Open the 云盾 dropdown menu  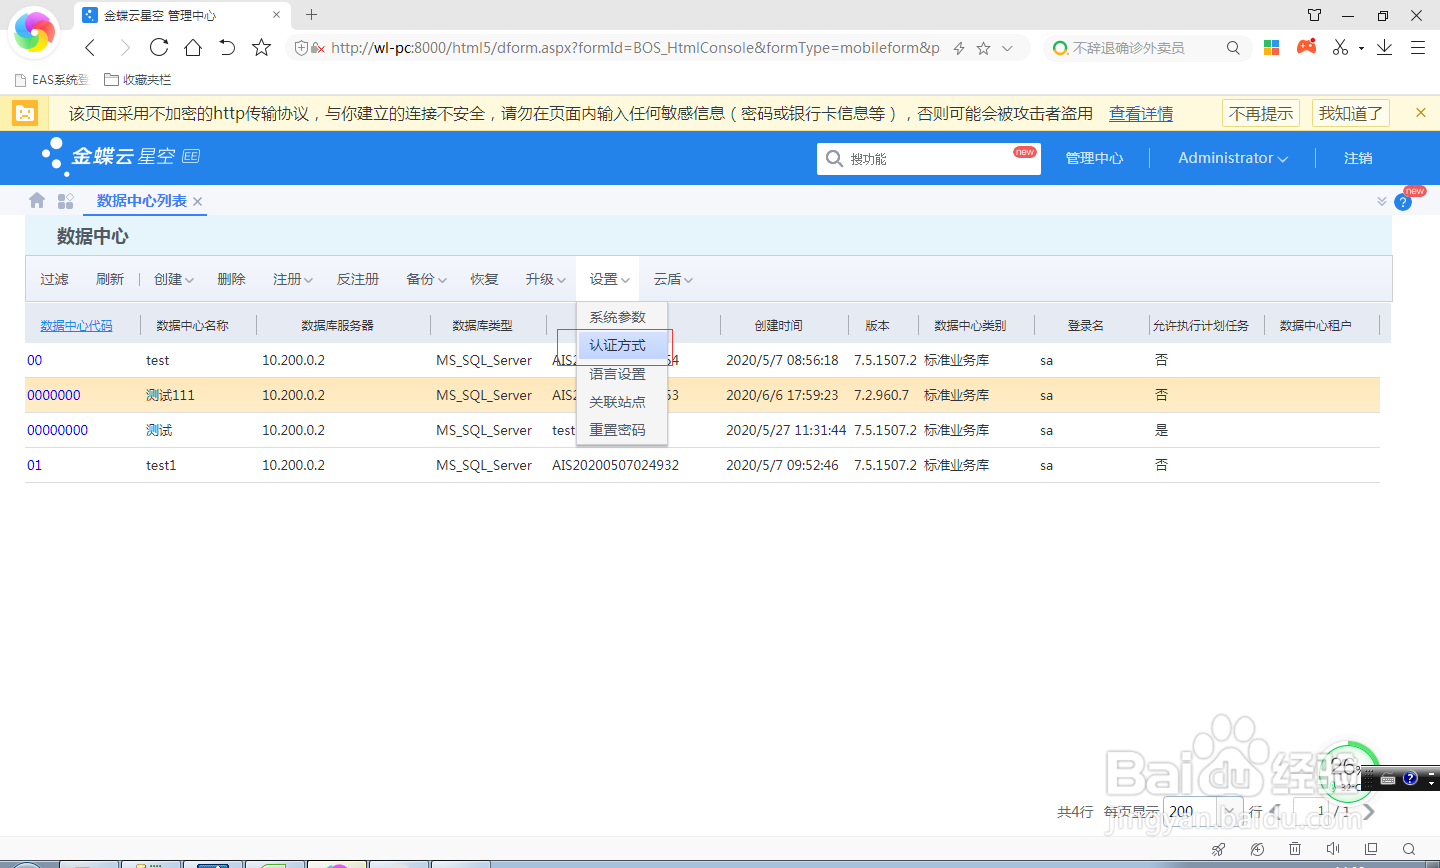coord(672,279)
